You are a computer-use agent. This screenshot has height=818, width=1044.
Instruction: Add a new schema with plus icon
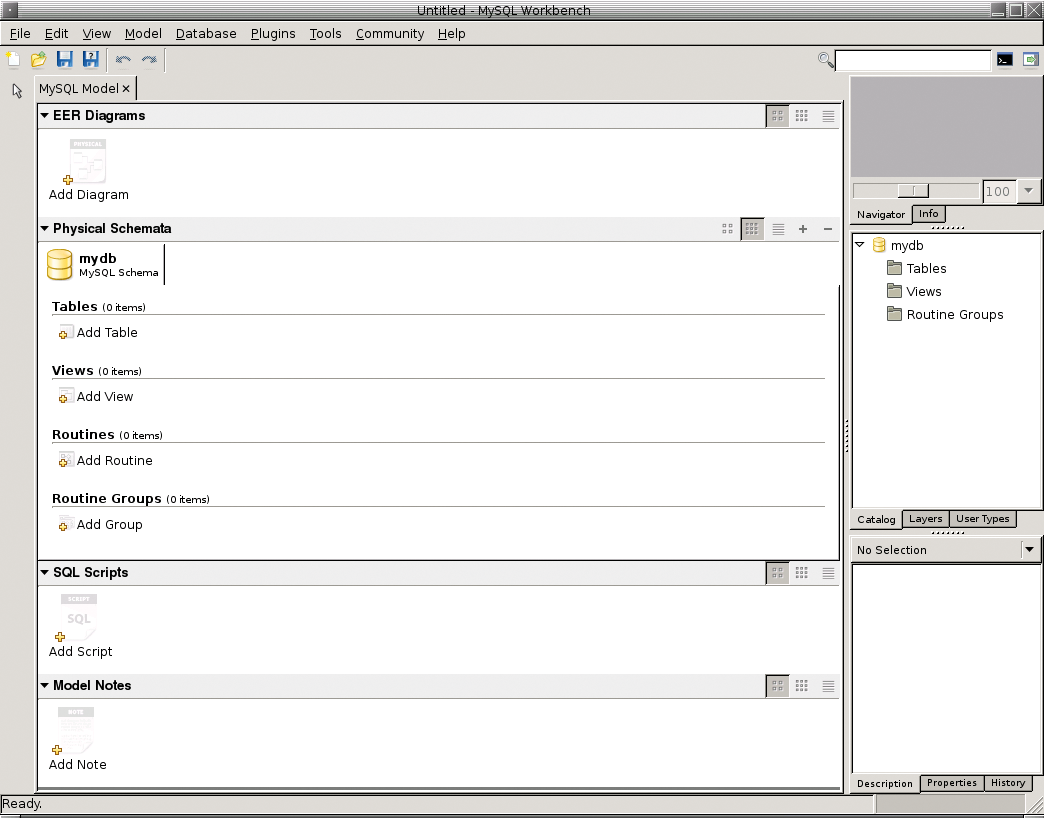(803, 229)
